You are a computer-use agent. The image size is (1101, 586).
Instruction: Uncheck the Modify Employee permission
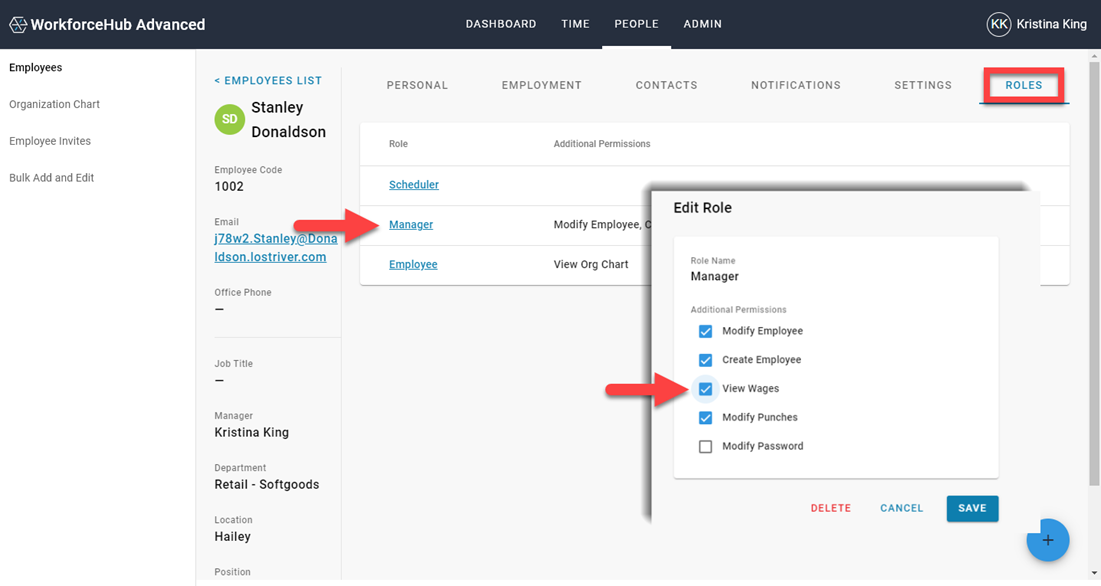(x=705, y=331)
